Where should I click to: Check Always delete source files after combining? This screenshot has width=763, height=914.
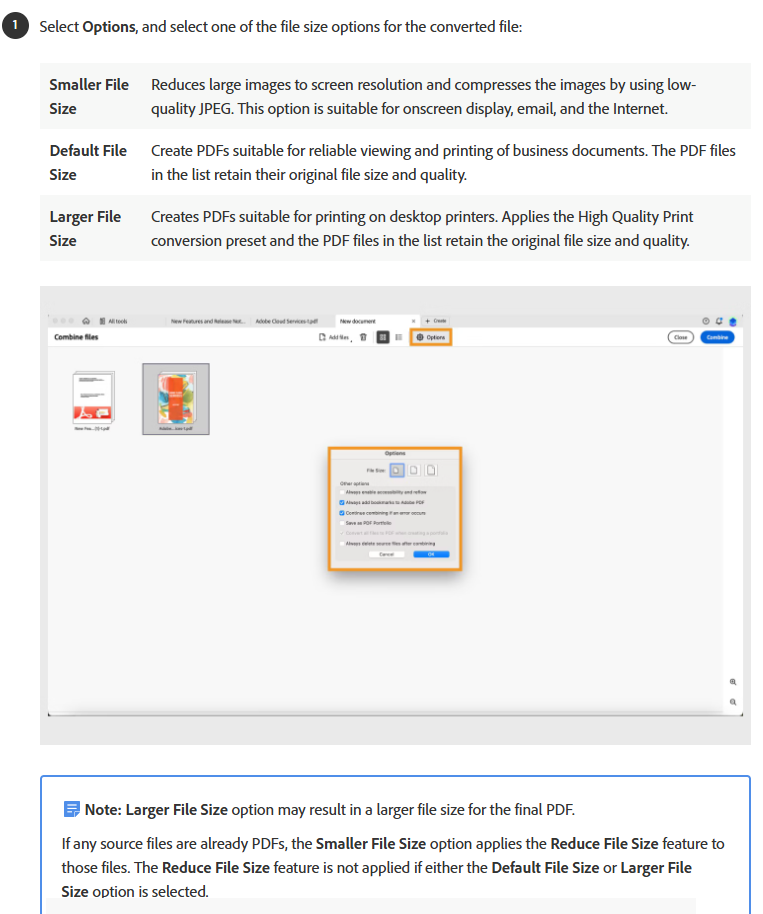pos(342,543)
